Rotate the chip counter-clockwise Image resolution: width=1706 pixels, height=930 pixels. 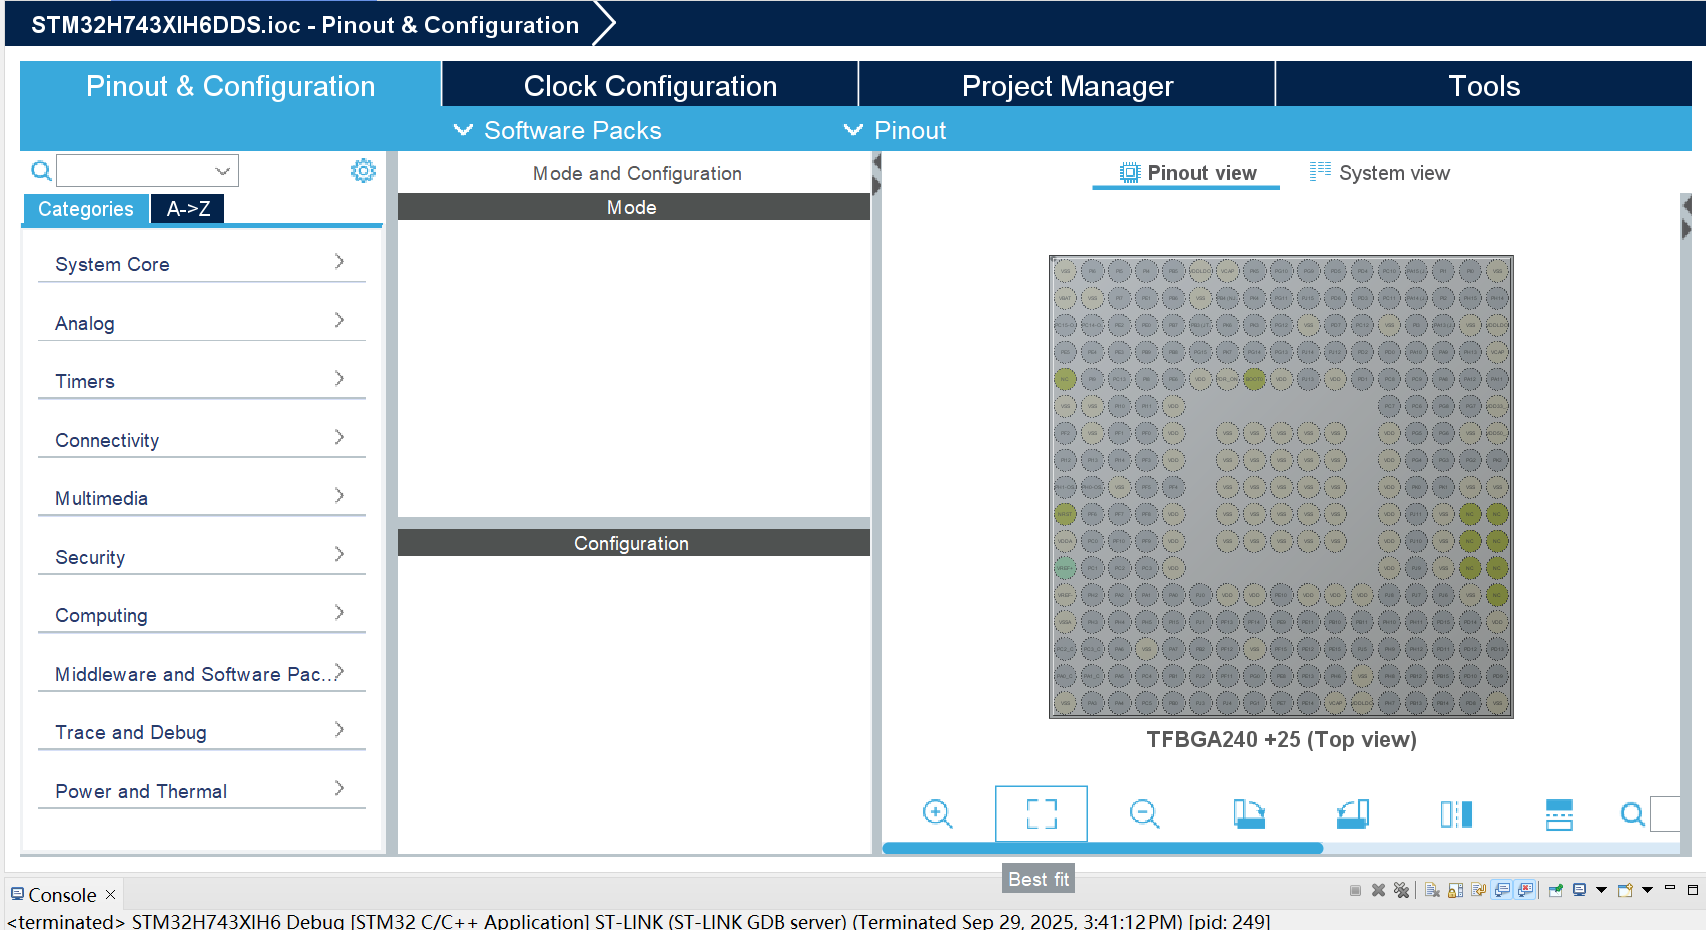point(1353,814)
